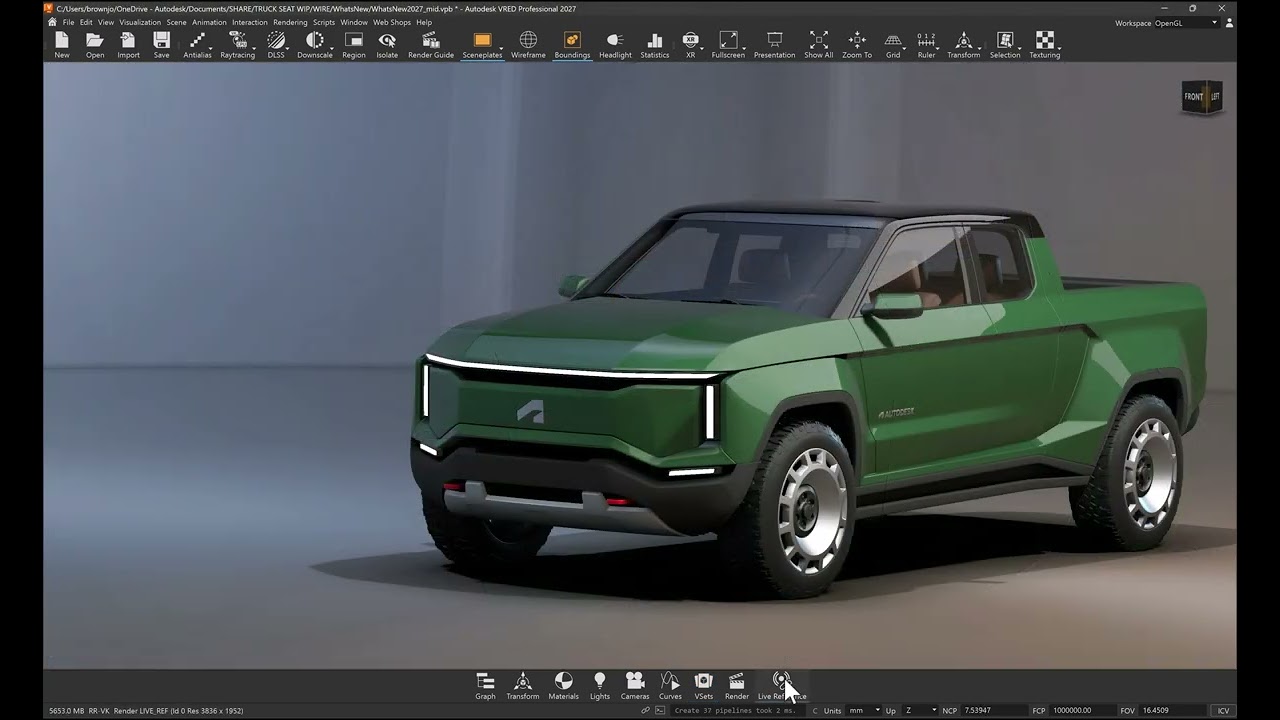Click the Region render icon
The image size is (1280, 720).
(354, 44)
